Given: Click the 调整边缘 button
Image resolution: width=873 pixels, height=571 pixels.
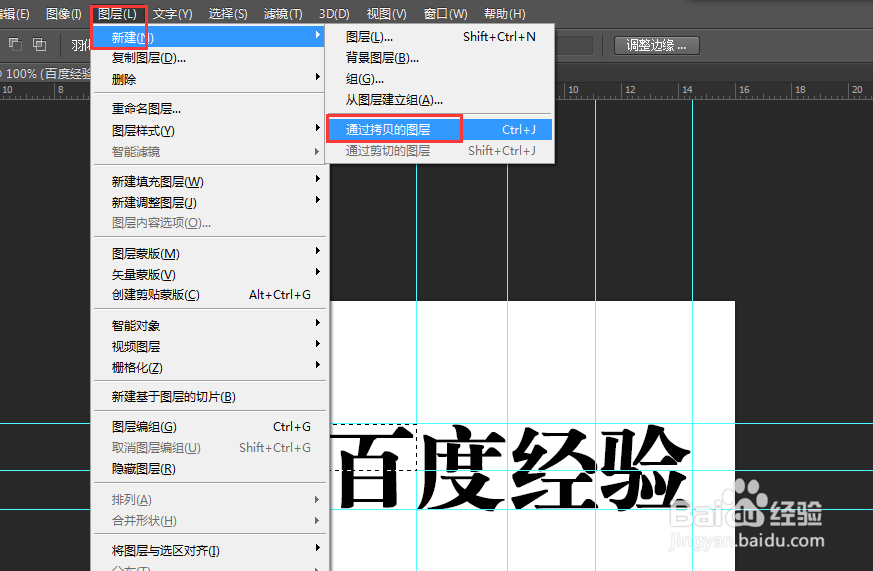Looking at the screenshot, I should pos(656,45).
